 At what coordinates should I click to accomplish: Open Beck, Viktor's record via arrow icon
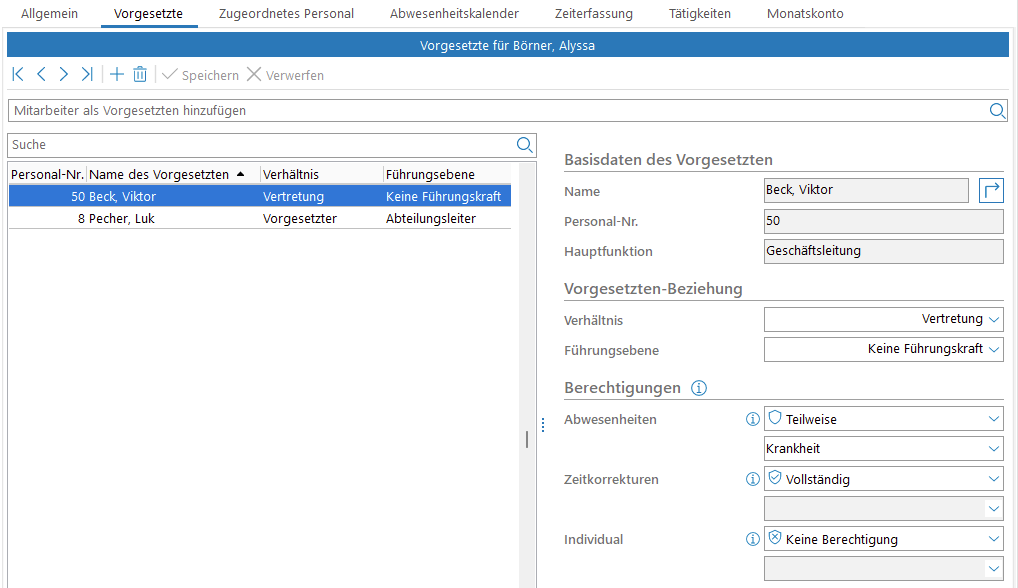coord(990,190)
